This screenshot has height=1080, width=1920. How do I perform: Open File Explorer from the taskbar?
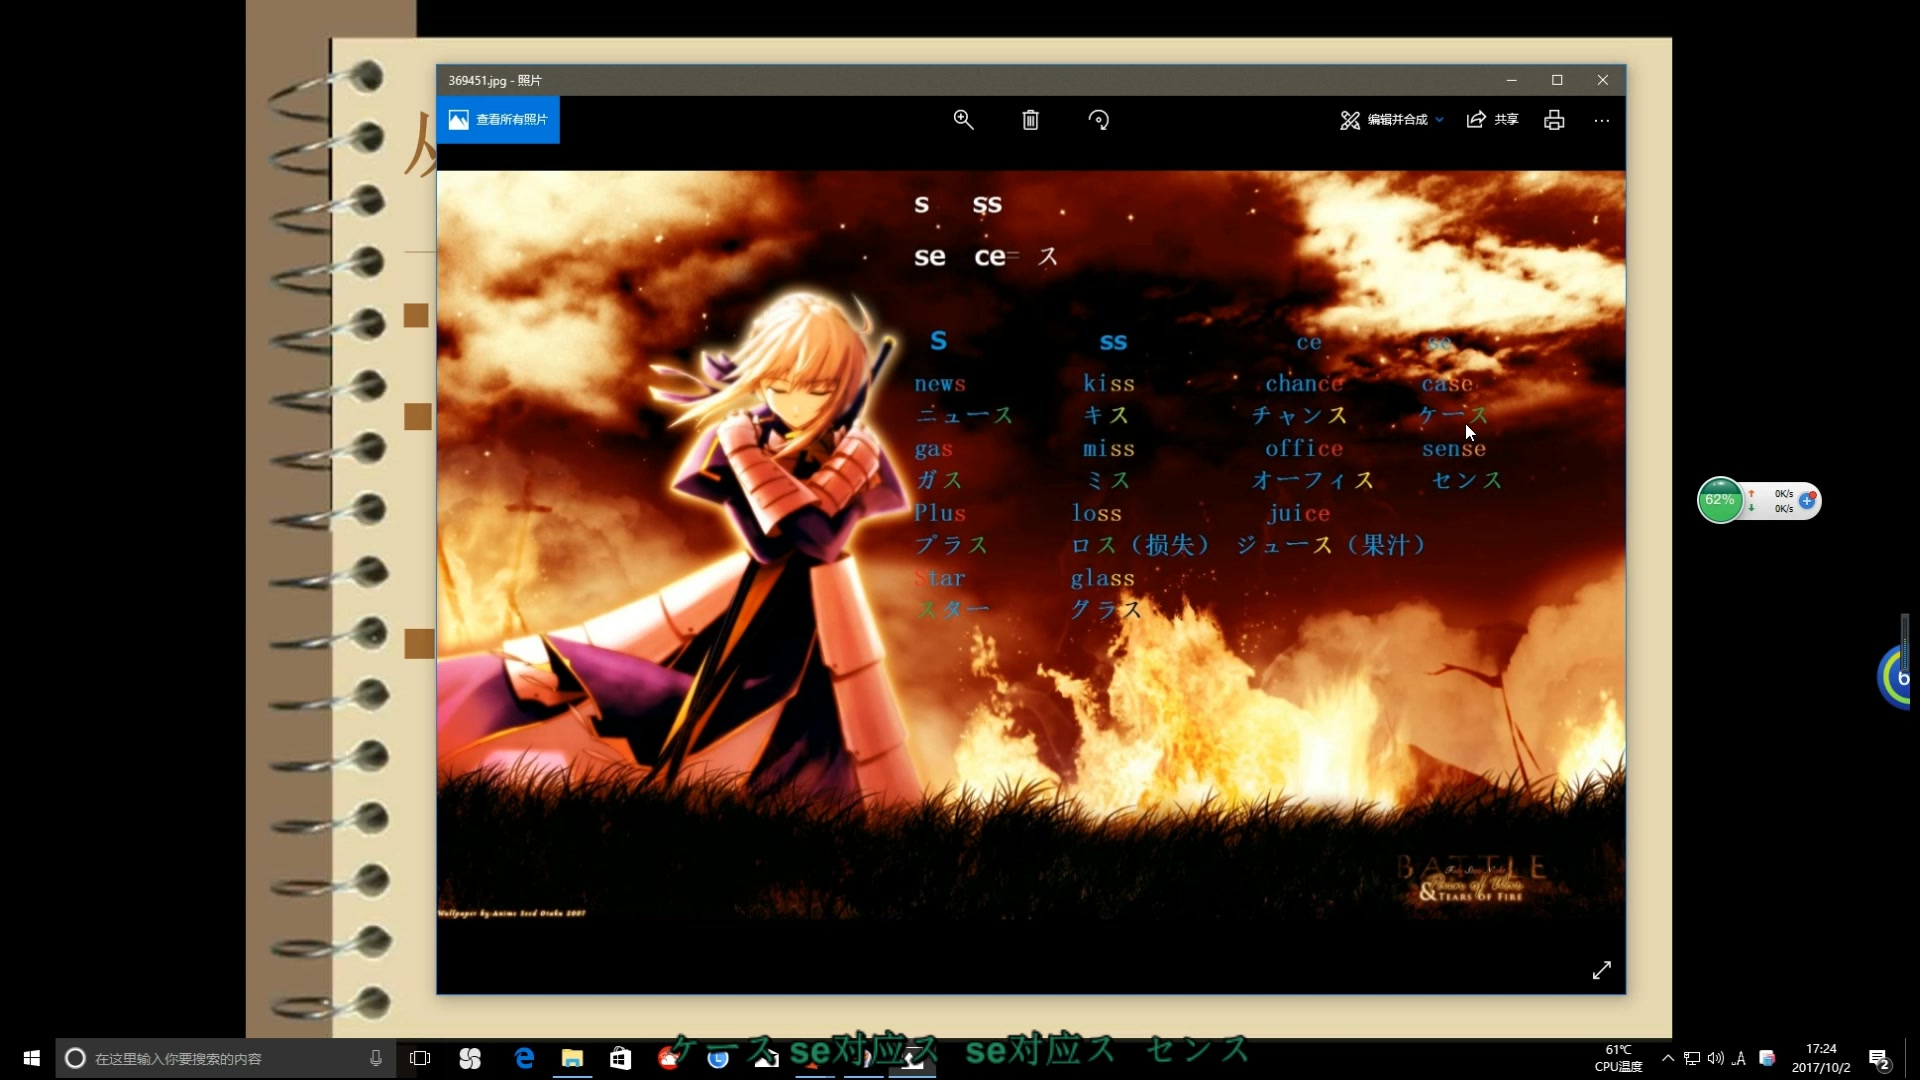click(x=572, y=1058)
